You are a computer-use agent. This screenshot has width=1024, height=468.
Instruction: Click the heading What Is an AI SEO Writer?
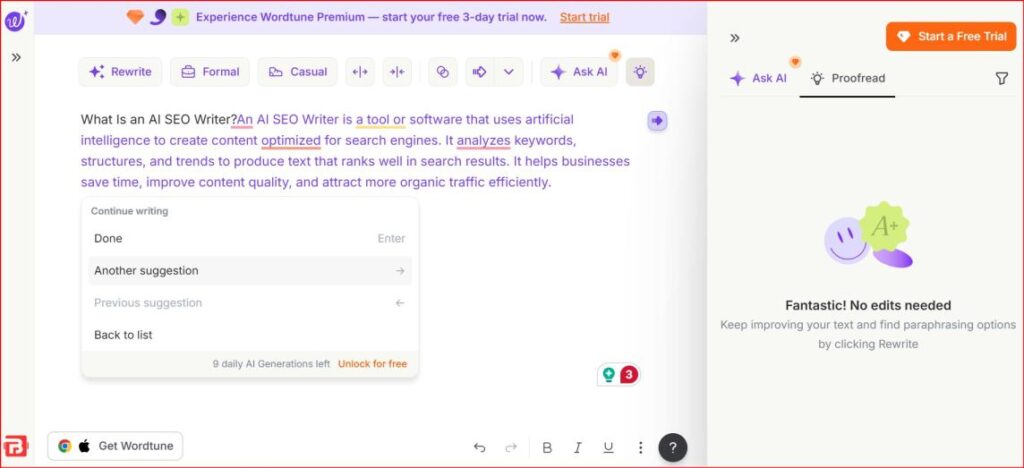point(159,119)
